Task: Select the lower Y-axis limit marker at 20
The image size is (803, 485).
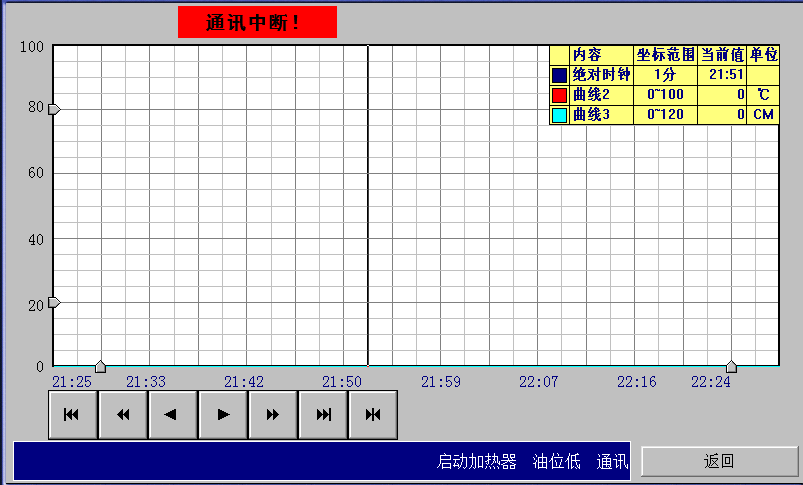Action: point(54,303)
